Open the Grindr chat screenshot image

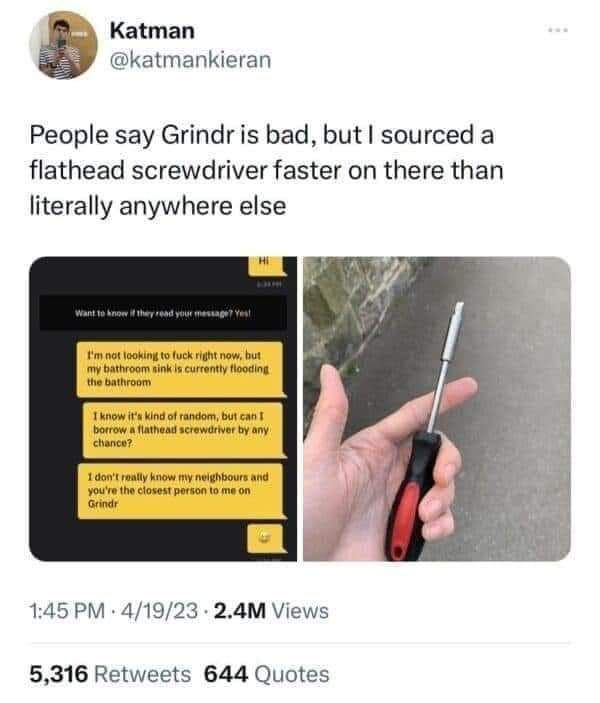point(163,408)
